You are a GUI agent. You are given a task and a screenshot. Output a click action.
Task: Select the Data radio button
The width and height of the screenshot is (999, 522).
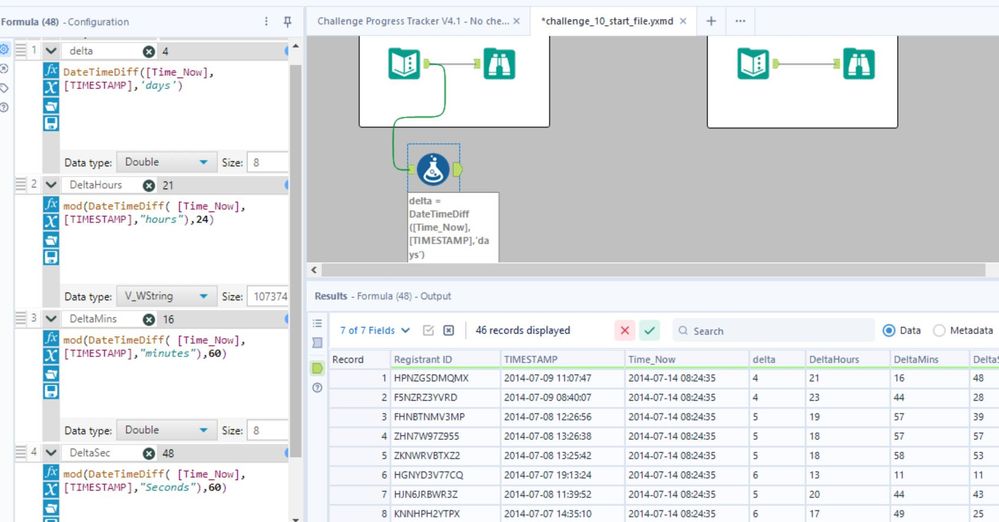pyautogui.click(x=889, y=330)
